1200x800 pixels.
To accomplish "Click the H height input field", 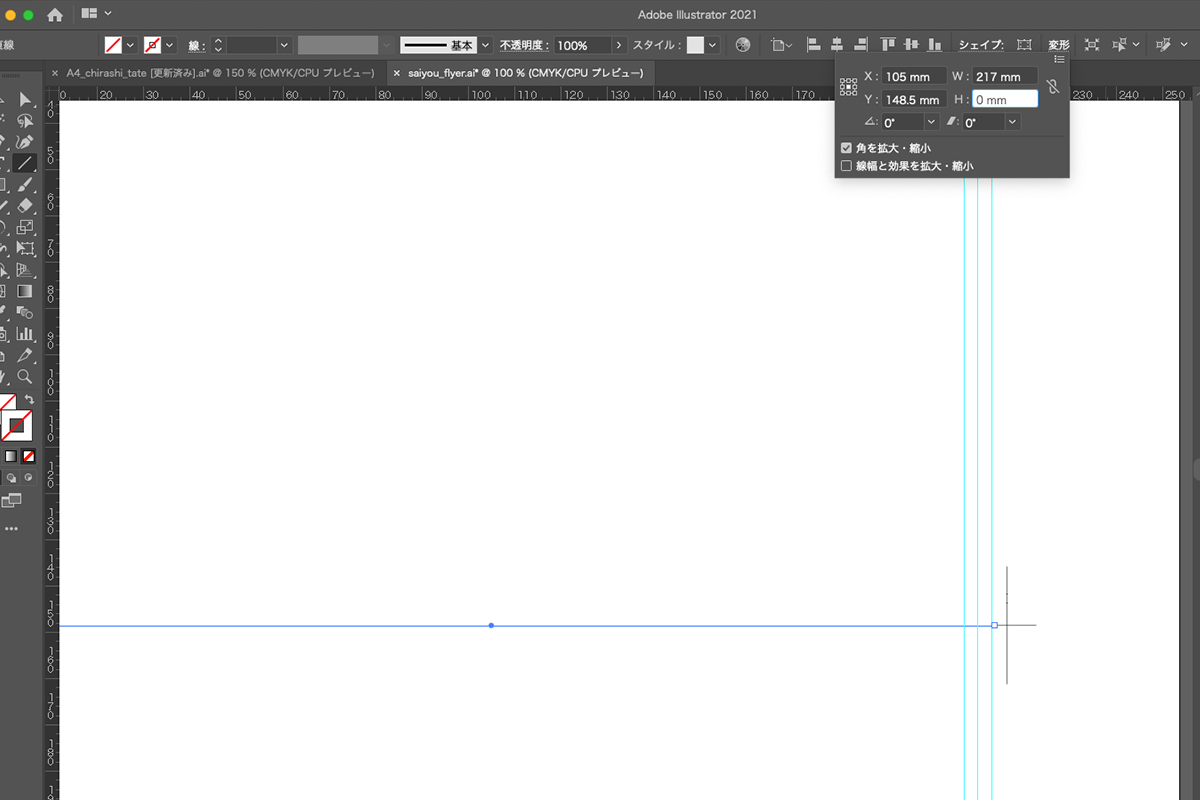I will (1004, 100).
